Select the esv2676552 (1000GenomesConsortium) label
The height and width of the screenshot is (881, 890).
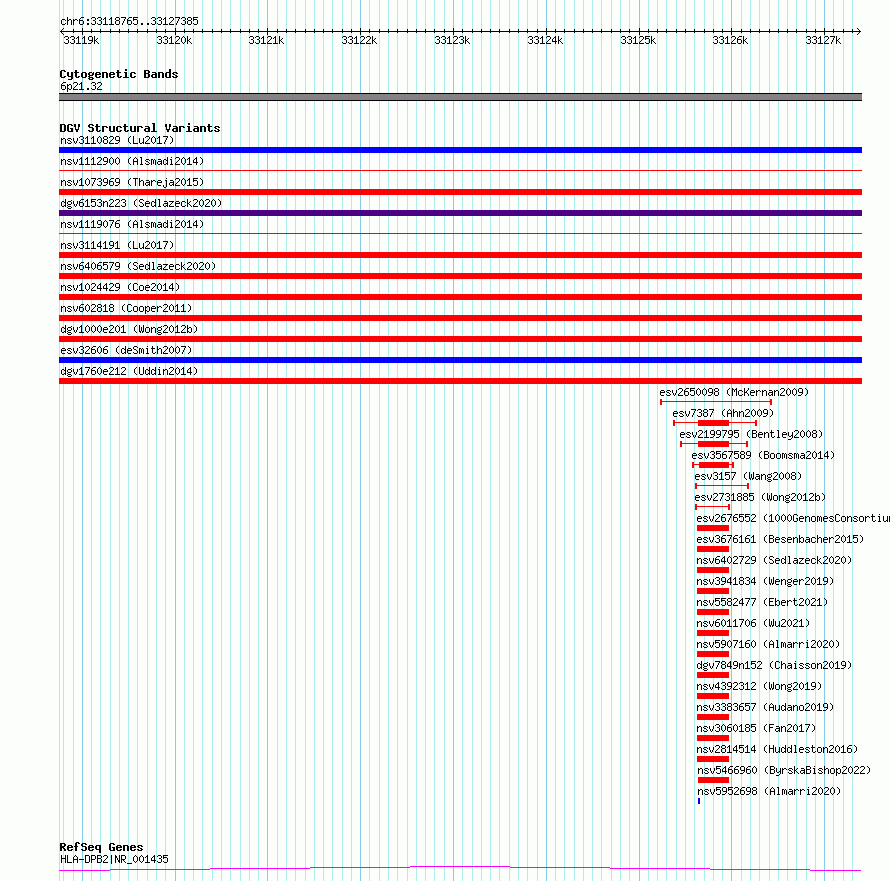pos(793,518)
